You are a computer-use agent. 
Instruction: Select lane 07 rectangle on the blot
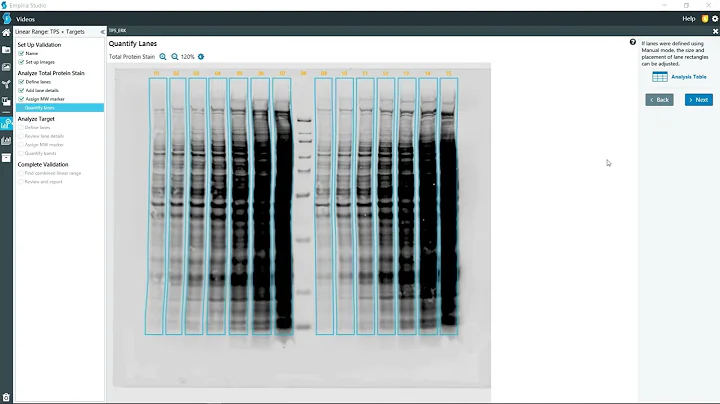[x=282, y=206]
